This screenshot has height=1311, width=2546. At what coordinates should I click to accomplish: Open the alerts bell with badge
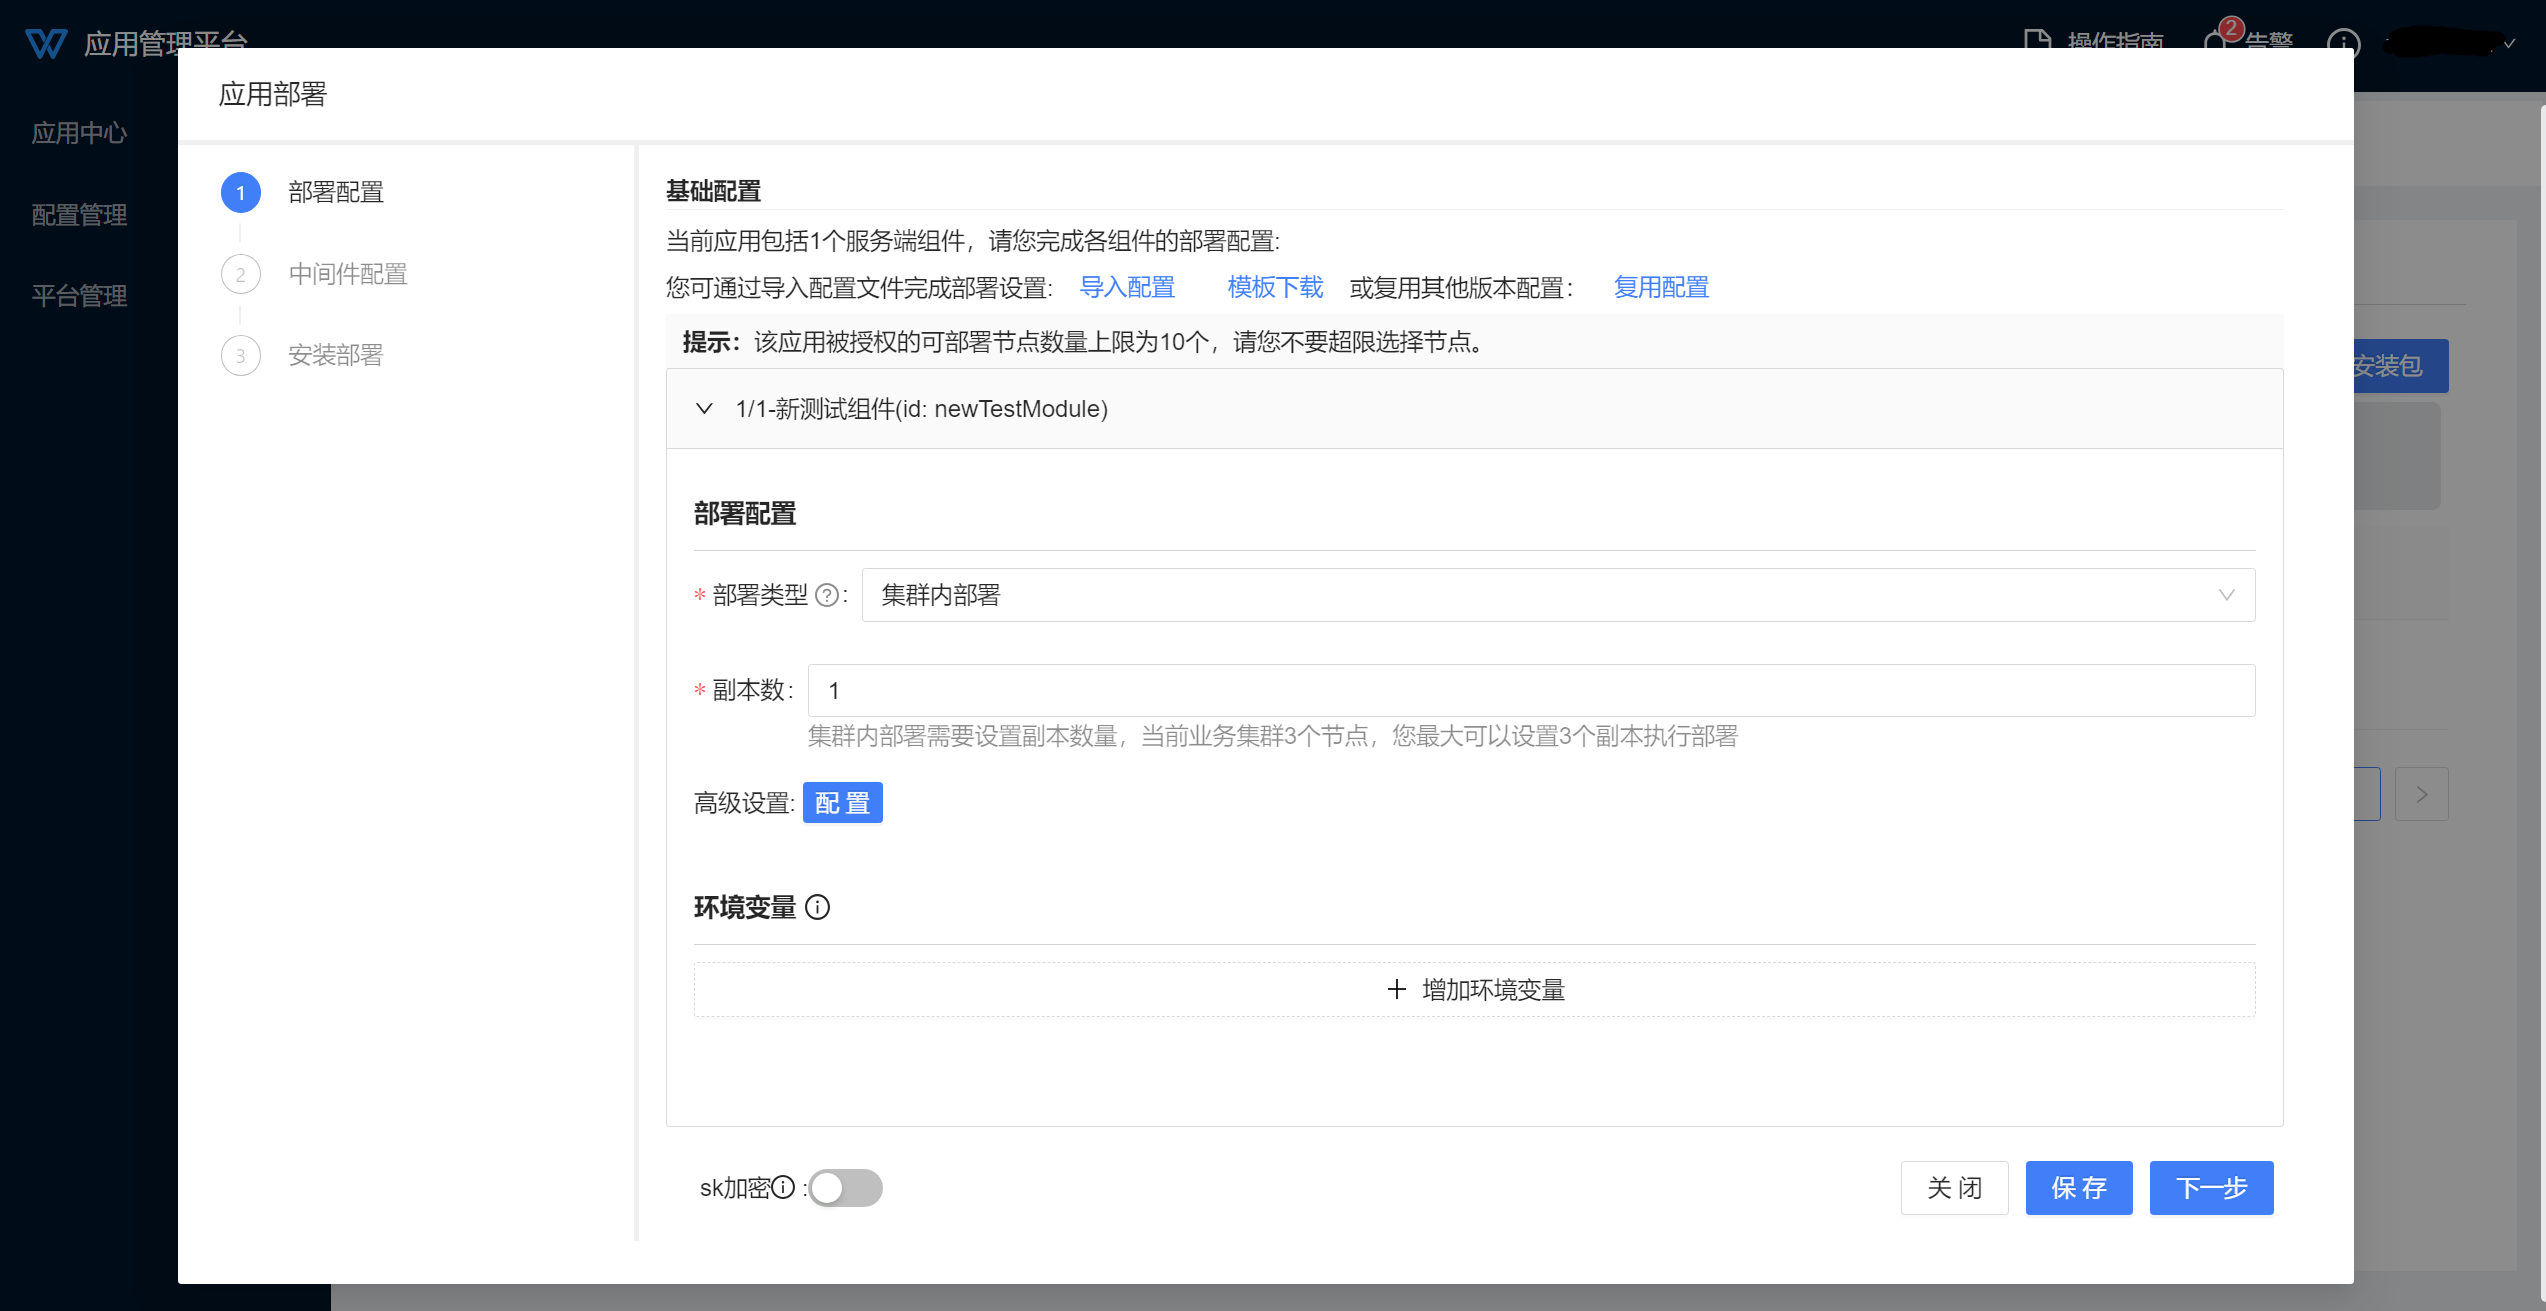[2216, 42]
